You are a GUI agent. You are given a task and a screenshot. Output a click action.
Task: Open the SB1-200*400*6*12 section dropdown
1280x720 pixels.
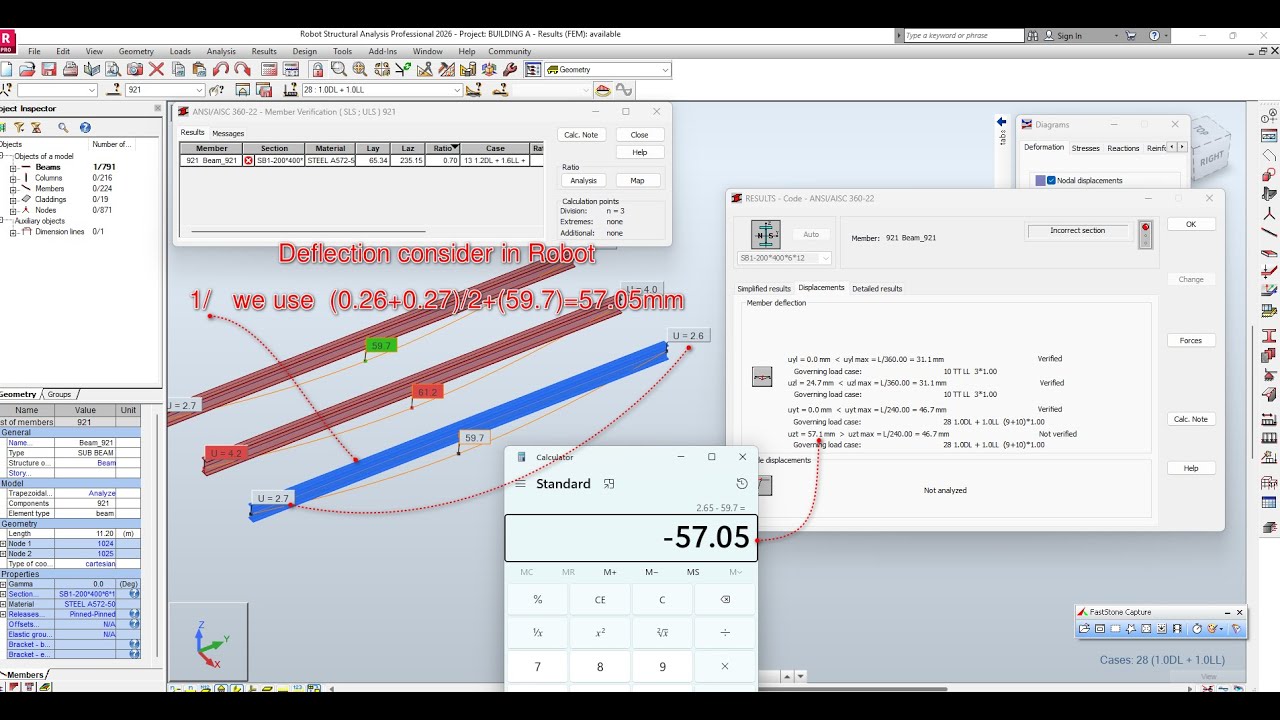(x=826, y=258)
